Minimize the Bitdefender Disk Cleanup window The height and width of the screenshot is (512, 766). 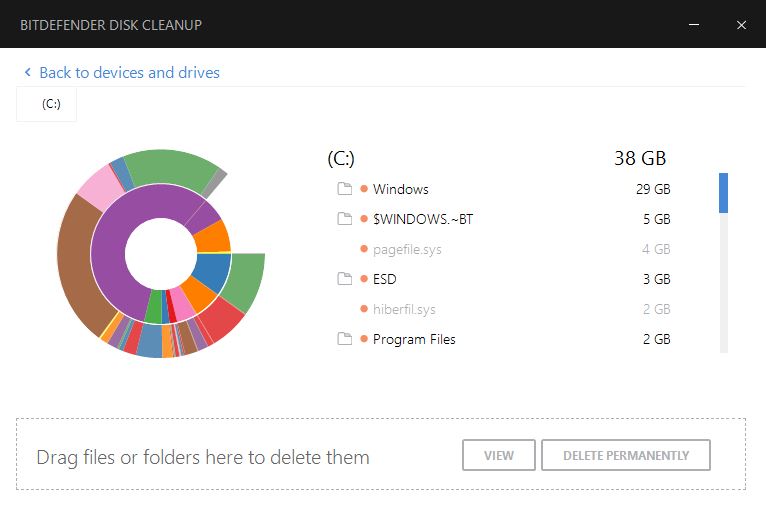tap(694, 24)
